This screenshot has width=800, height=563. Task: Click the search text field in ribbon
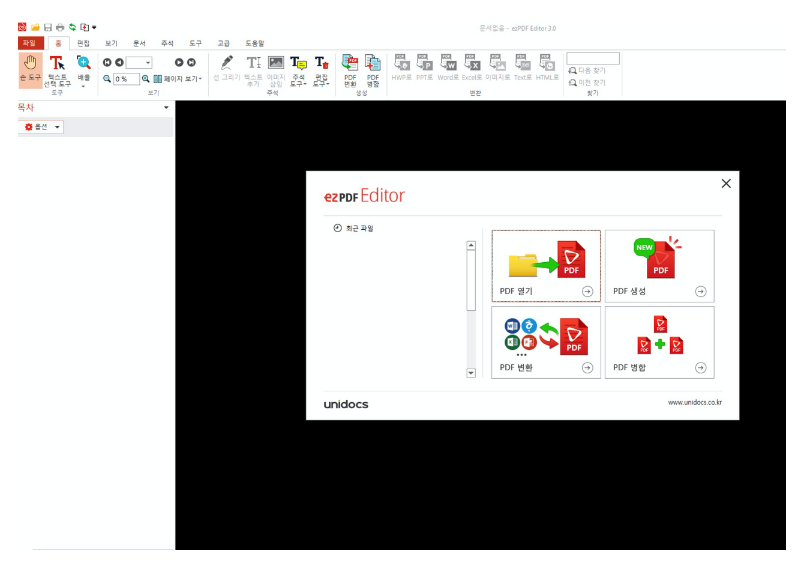click(x=593, y=58)
